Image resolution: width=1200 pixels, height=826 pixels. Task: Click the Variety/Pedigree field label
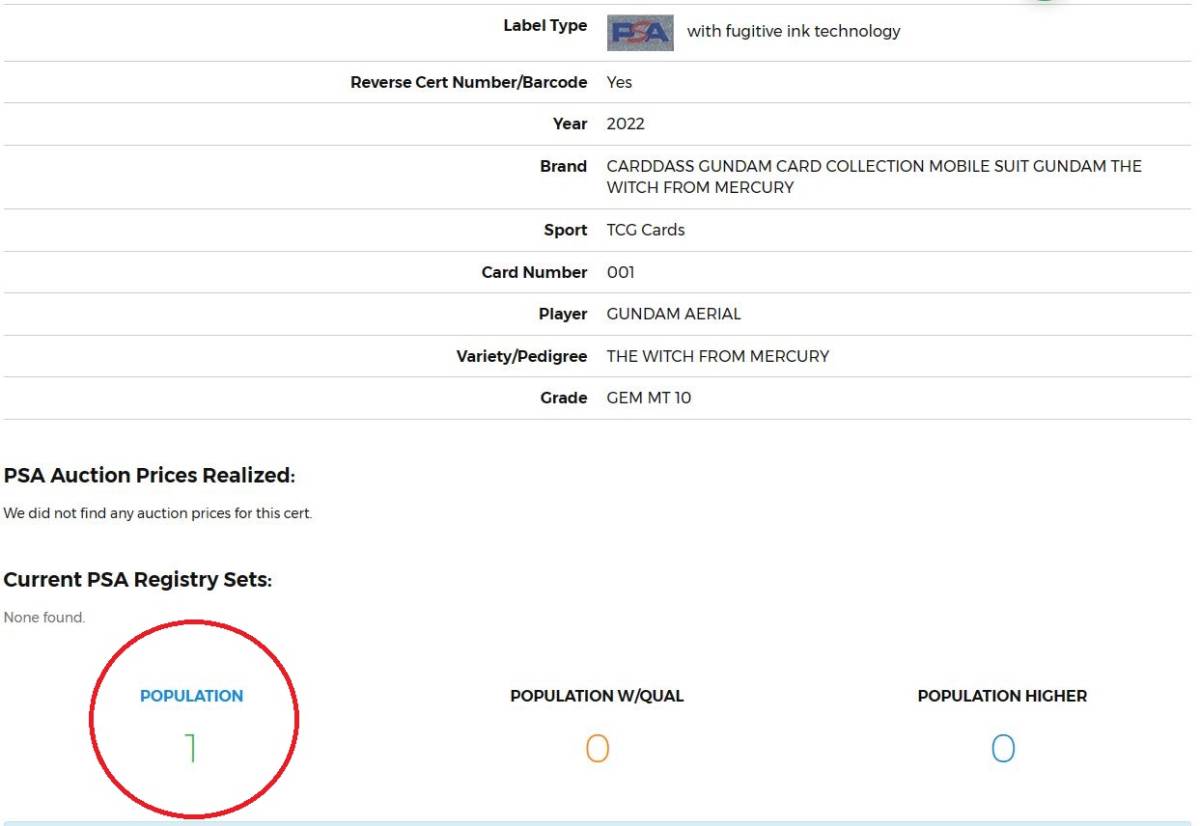point(522,356)
